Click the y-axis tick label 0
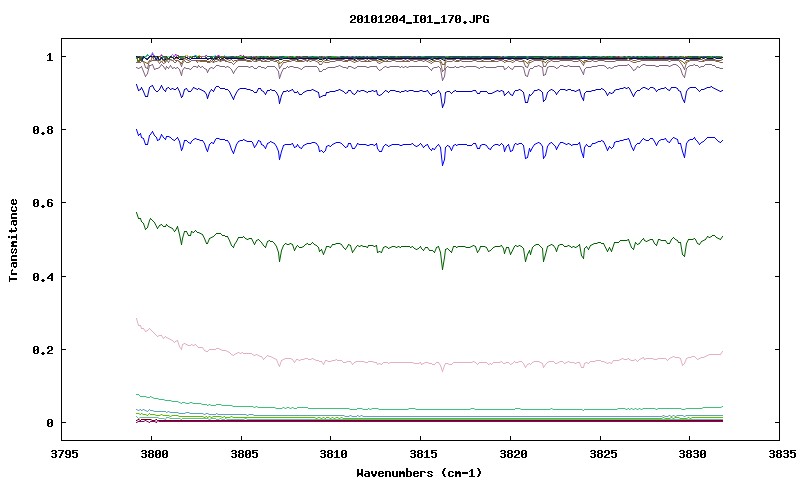 (x=49, y=423)
